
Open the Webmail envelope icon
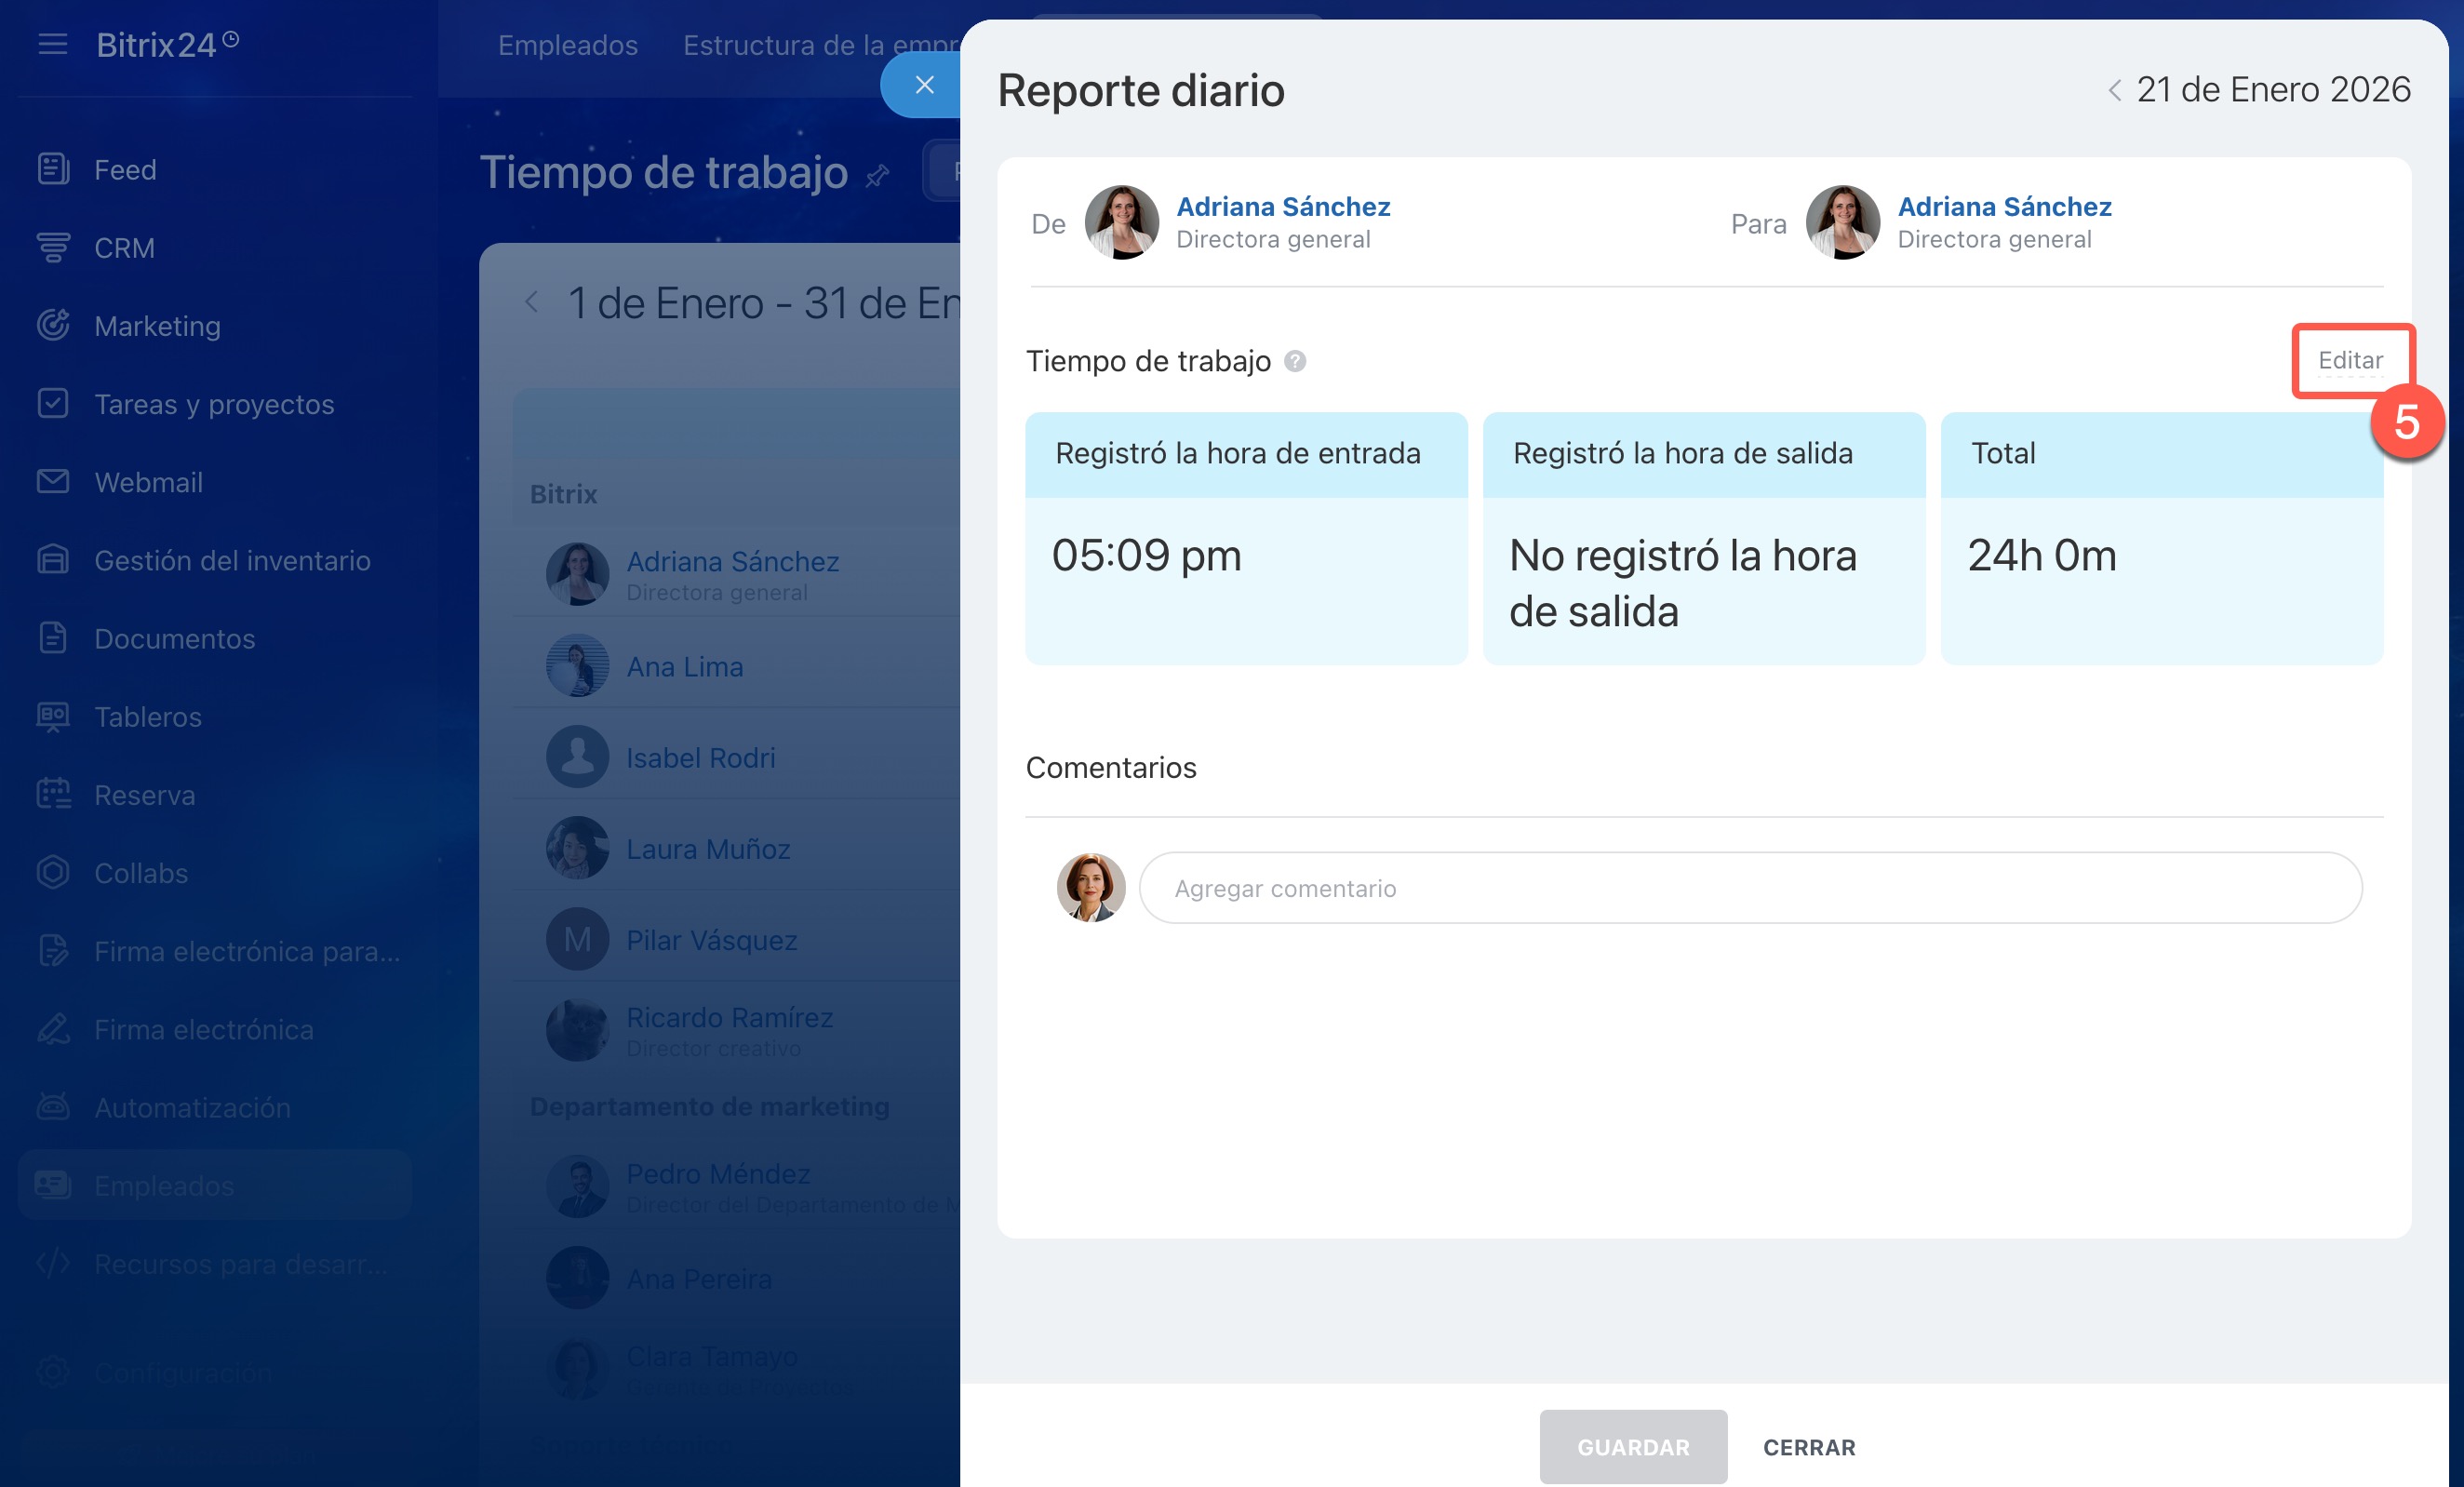(x=53, y=482)
